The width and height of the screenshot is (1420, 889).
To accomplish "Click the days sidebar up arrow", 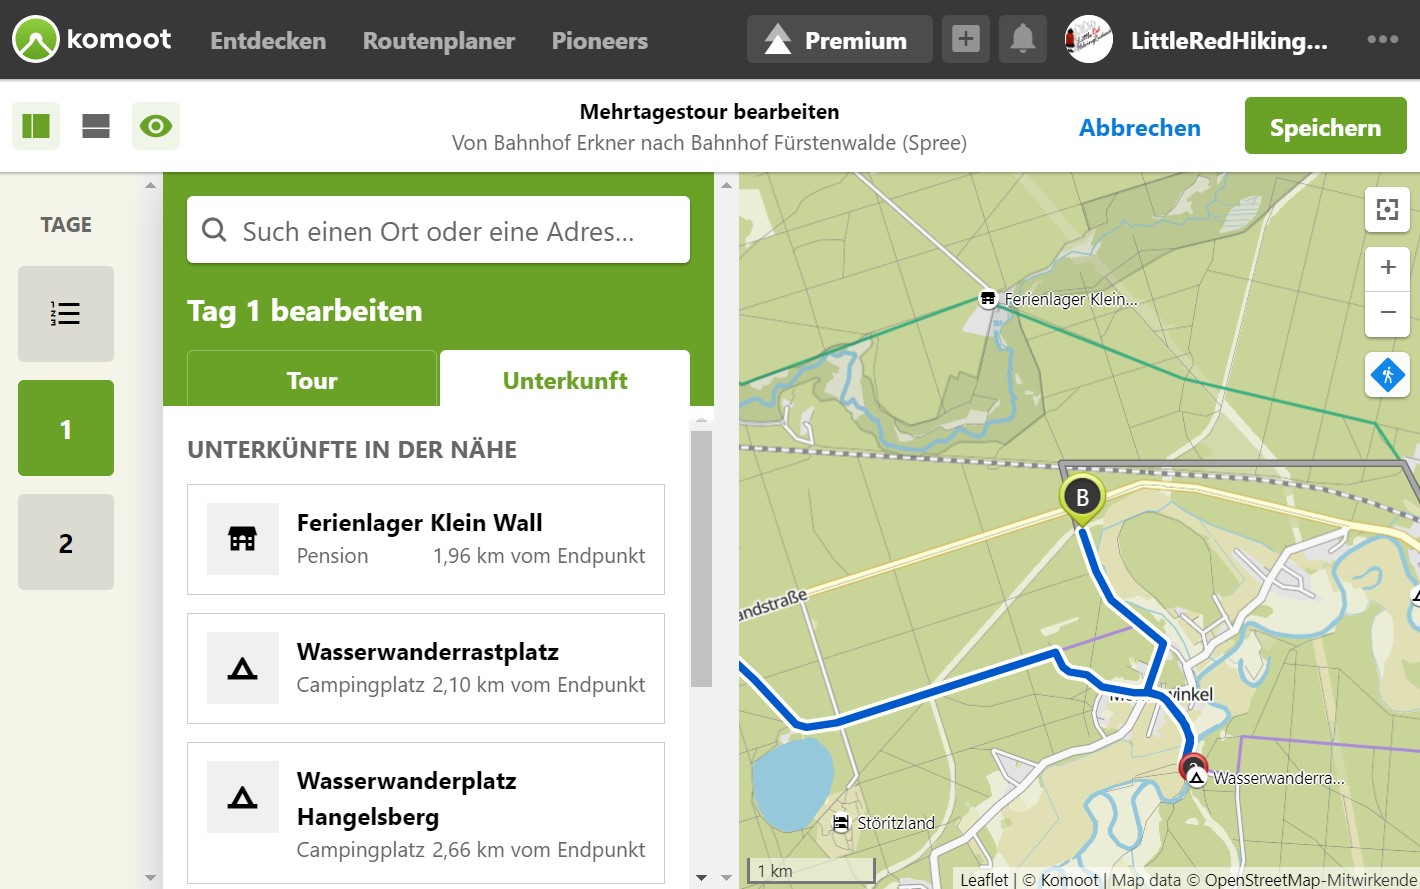I will 150,185.
